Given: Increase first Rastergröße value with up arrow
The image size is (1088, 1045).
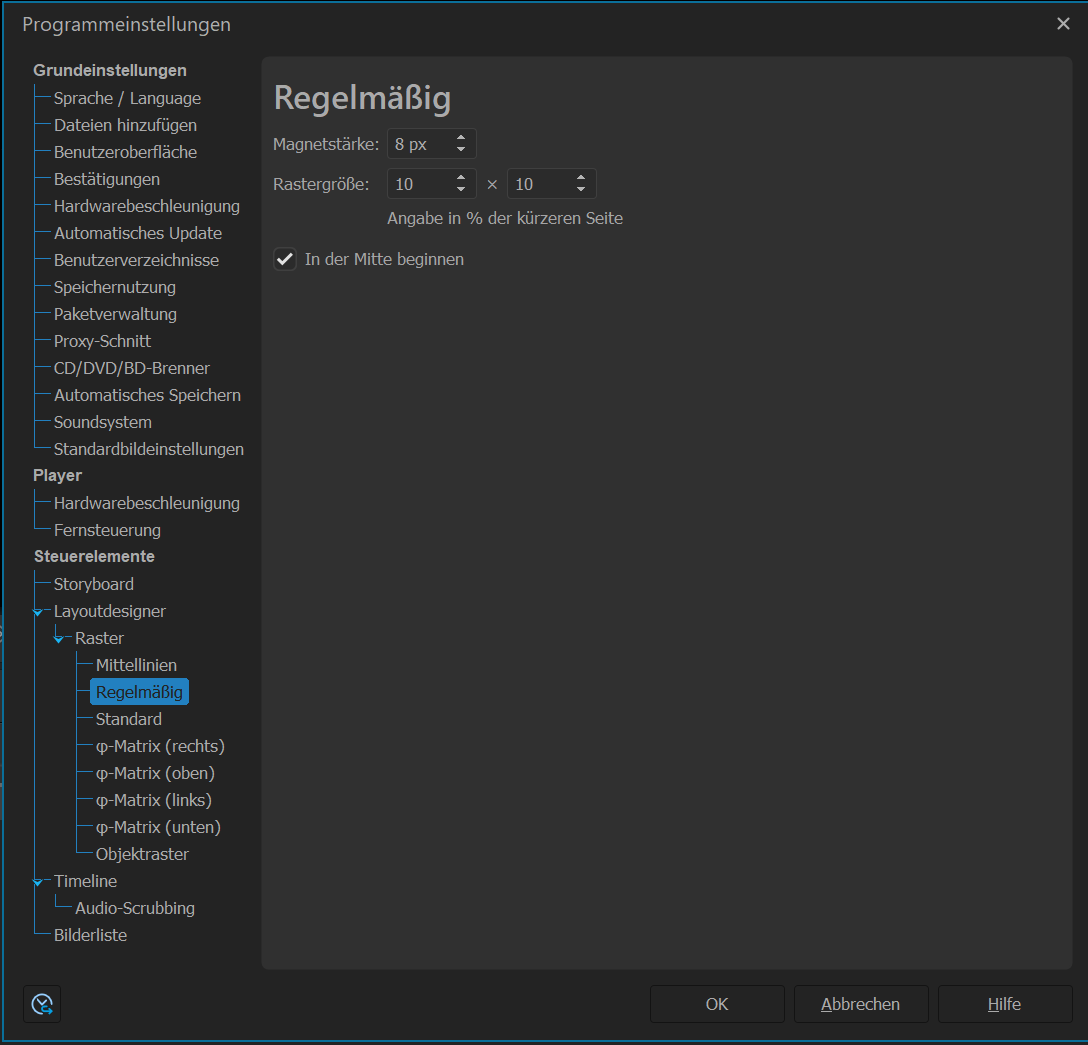Looking at the screenshot, I should point(460,178).
